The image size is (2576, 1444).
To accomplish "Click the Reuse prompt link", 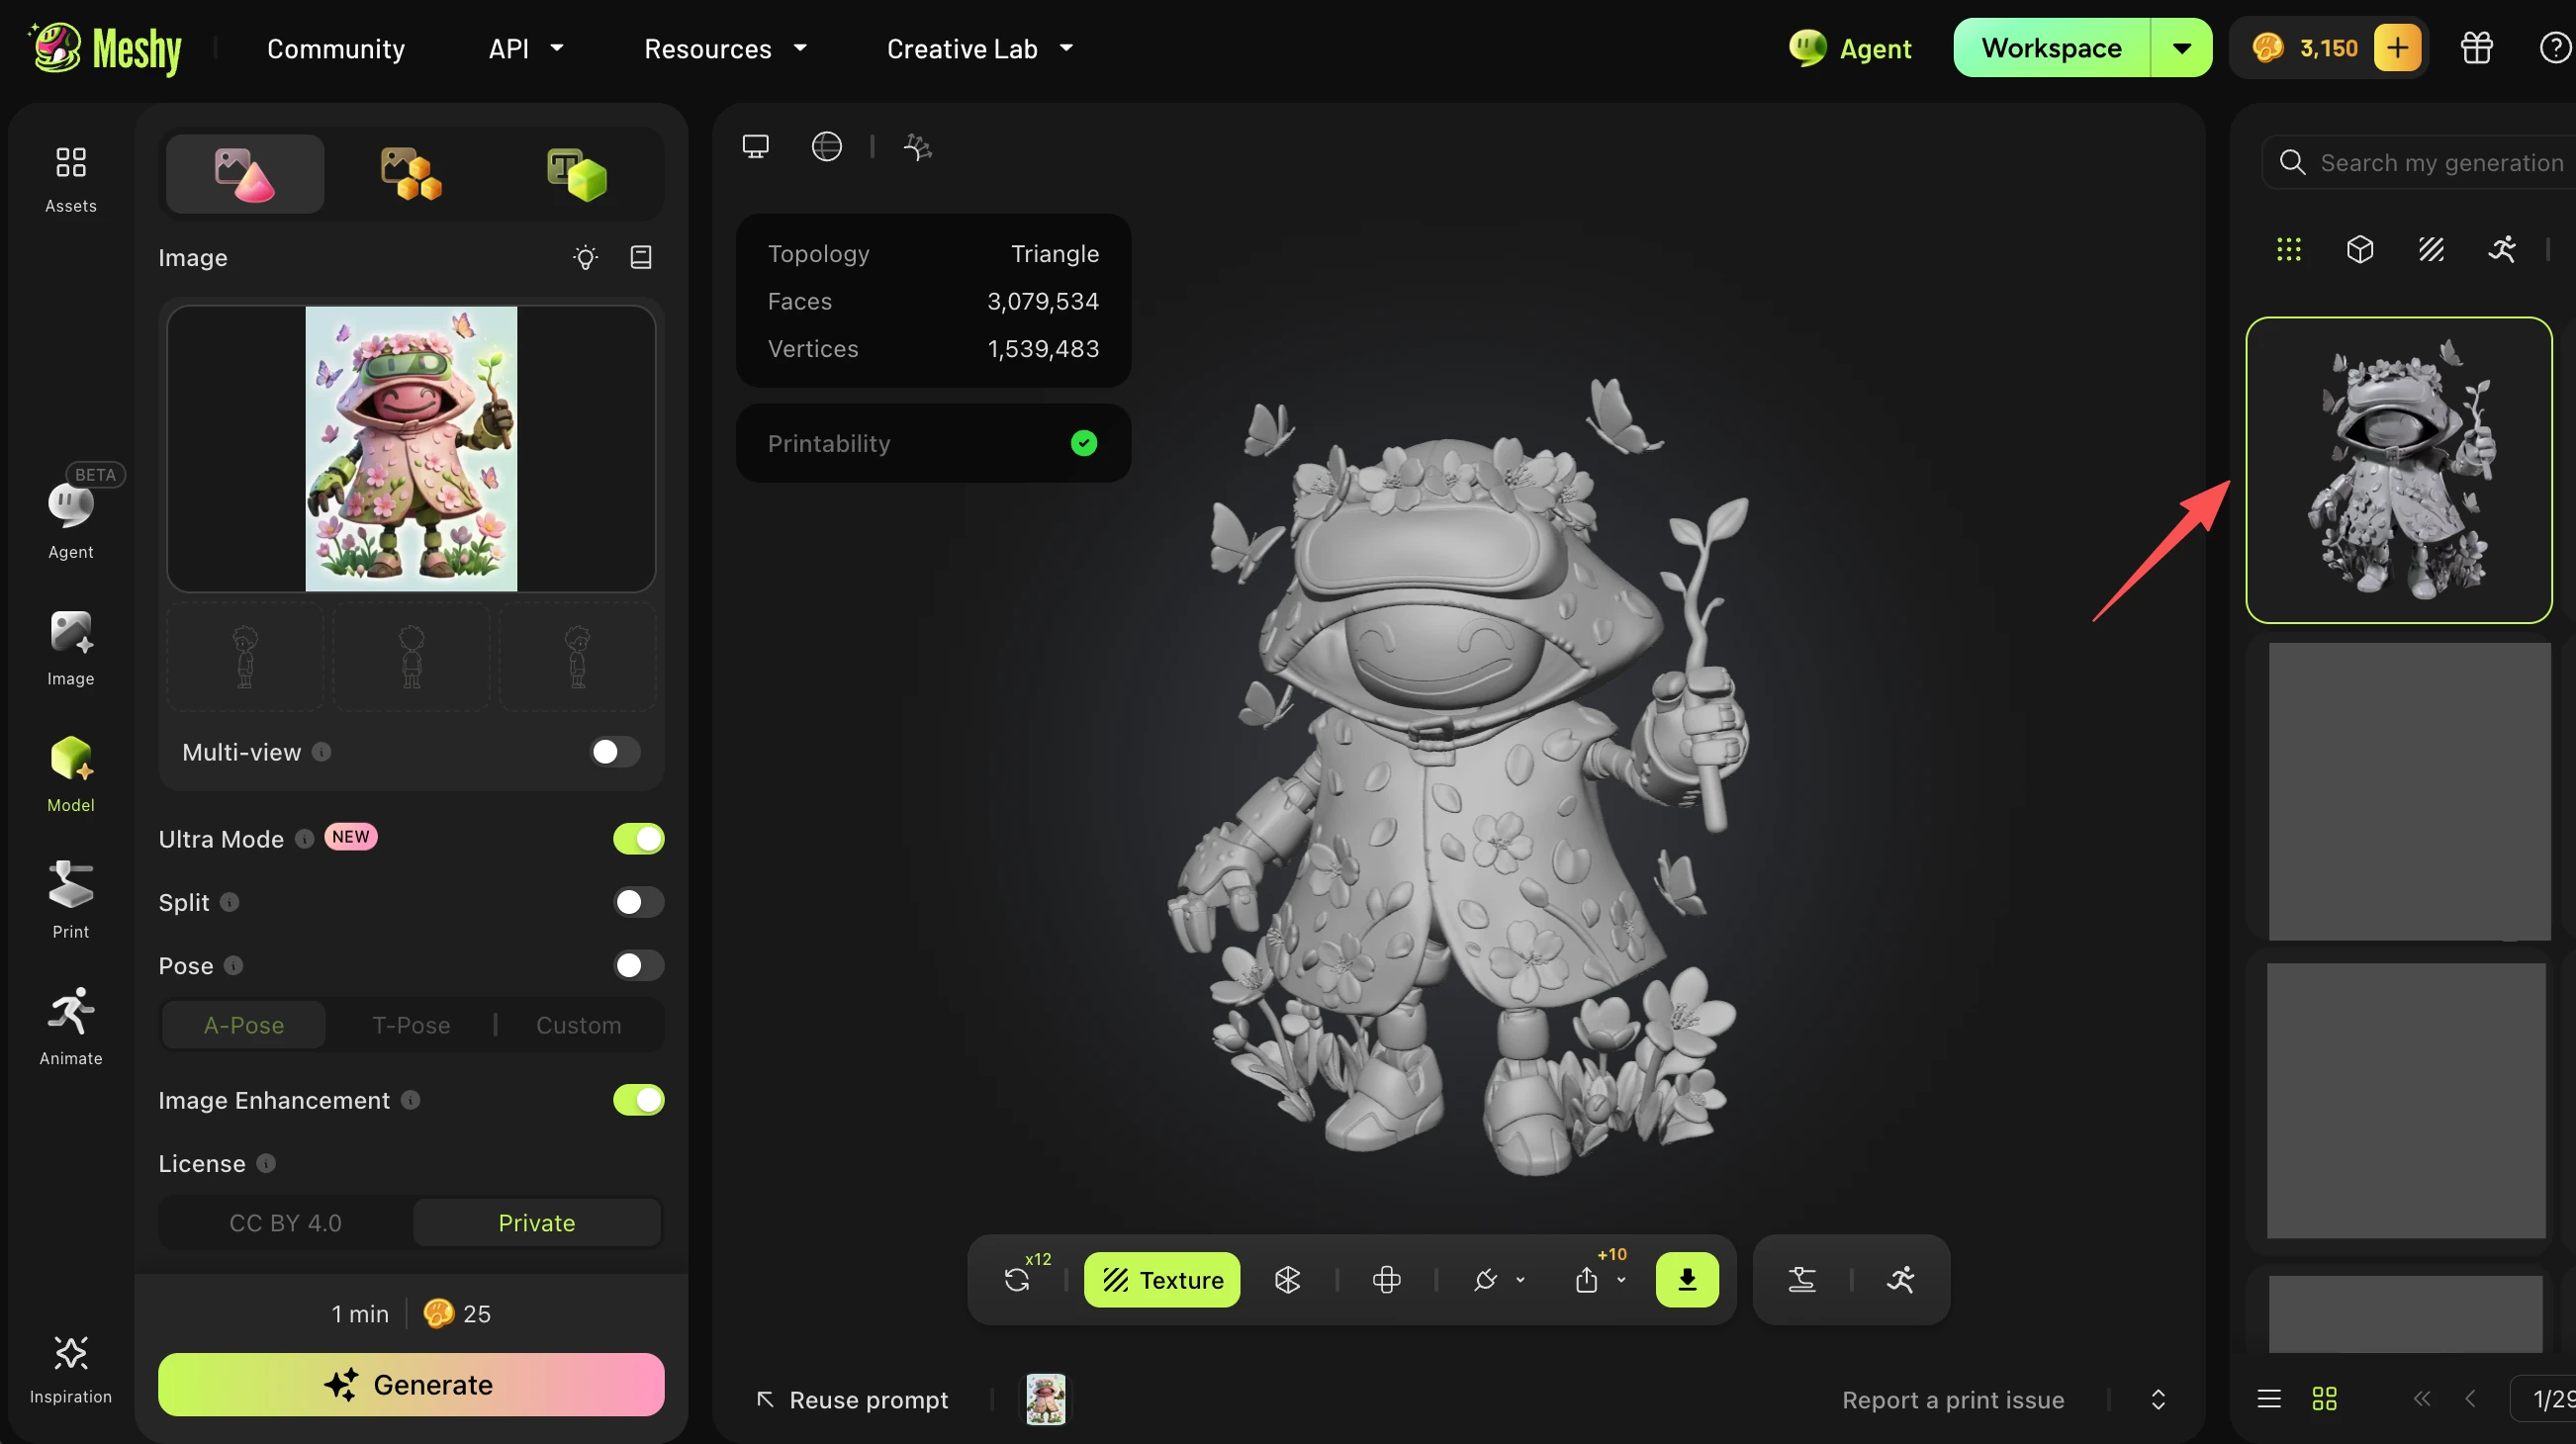I will point(852,1399).
